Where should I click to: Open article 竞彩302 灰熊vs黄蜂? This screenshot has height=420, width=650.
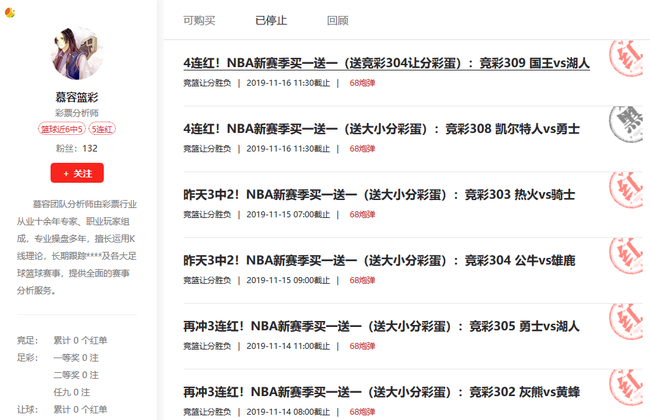382,392
